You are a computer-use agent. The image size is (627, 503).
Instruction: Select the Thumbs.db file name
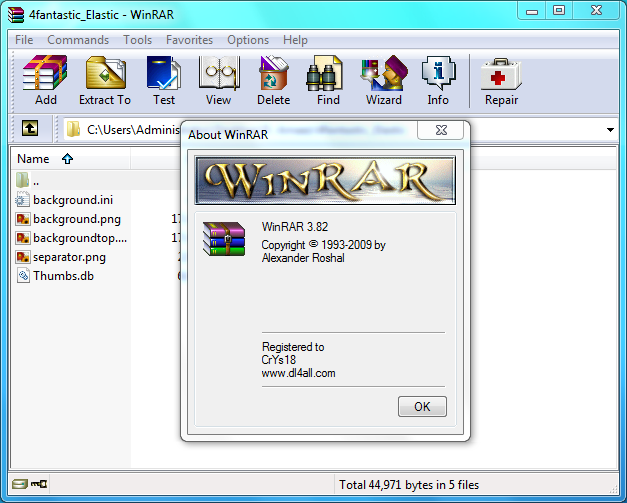[63, 276]
